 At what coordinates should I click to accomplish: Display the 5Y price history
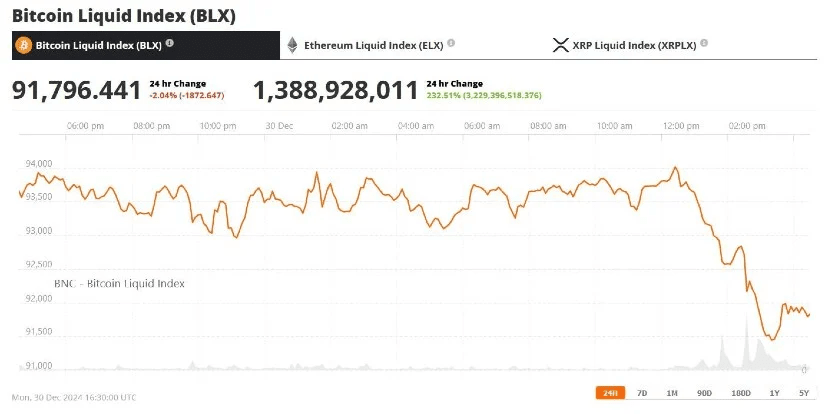point(803,391)
